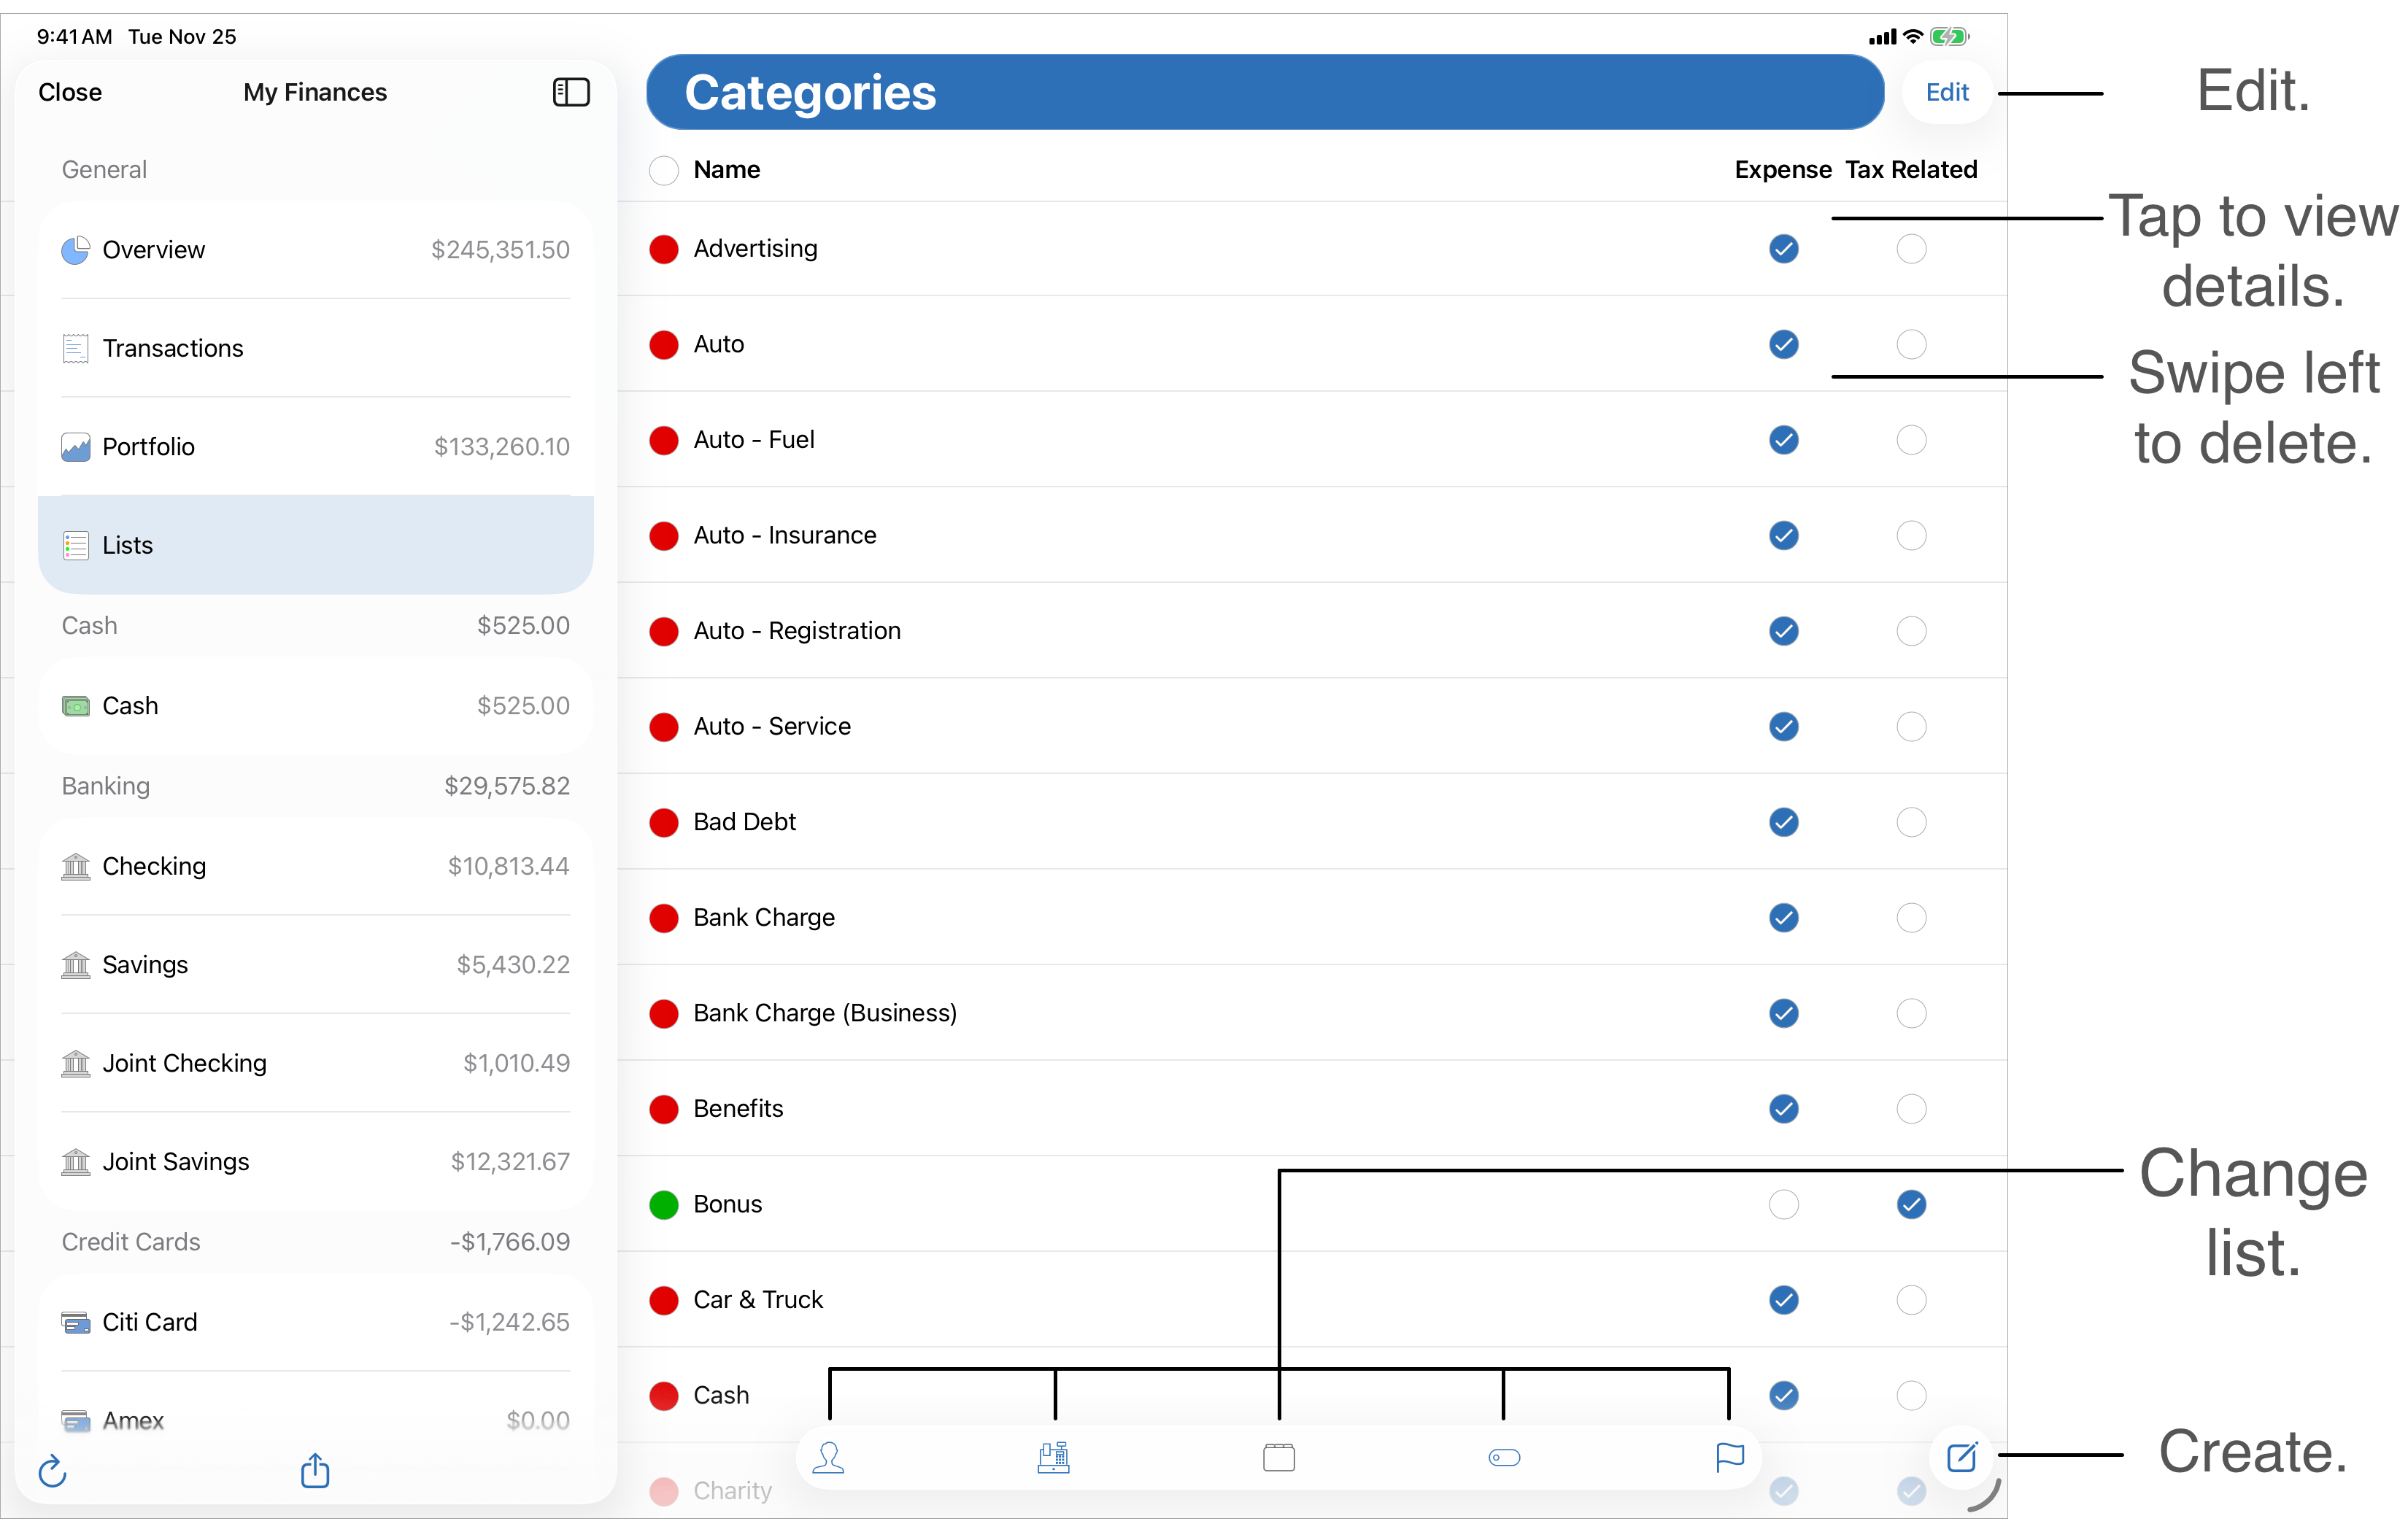Tap Close in the sidebar header
The height and width of the screenshot is (1532, 2408).
(70, 92)
